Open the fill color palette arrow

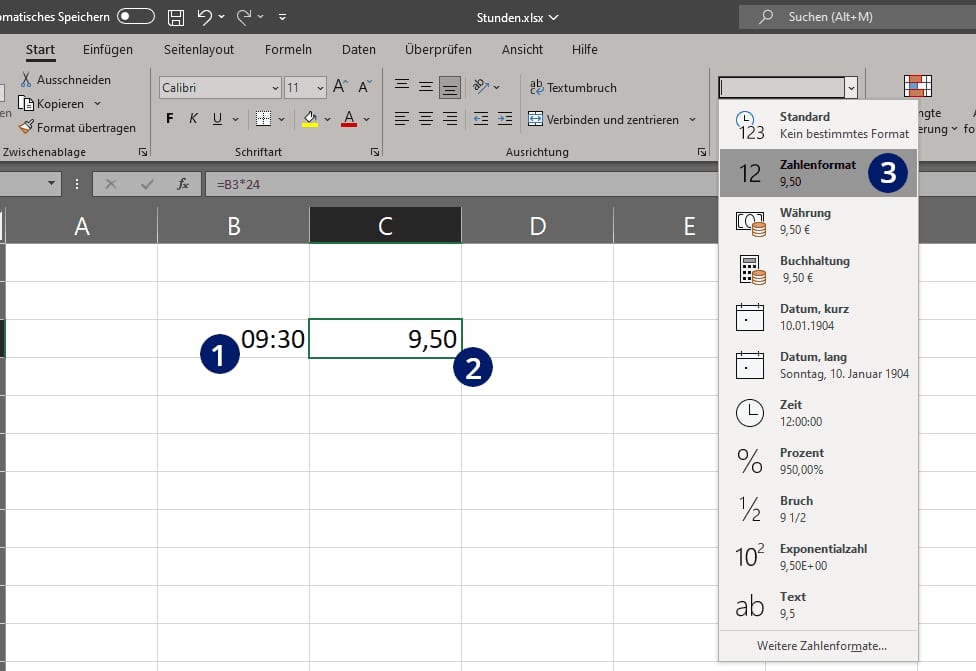click(x=327, y=119)
